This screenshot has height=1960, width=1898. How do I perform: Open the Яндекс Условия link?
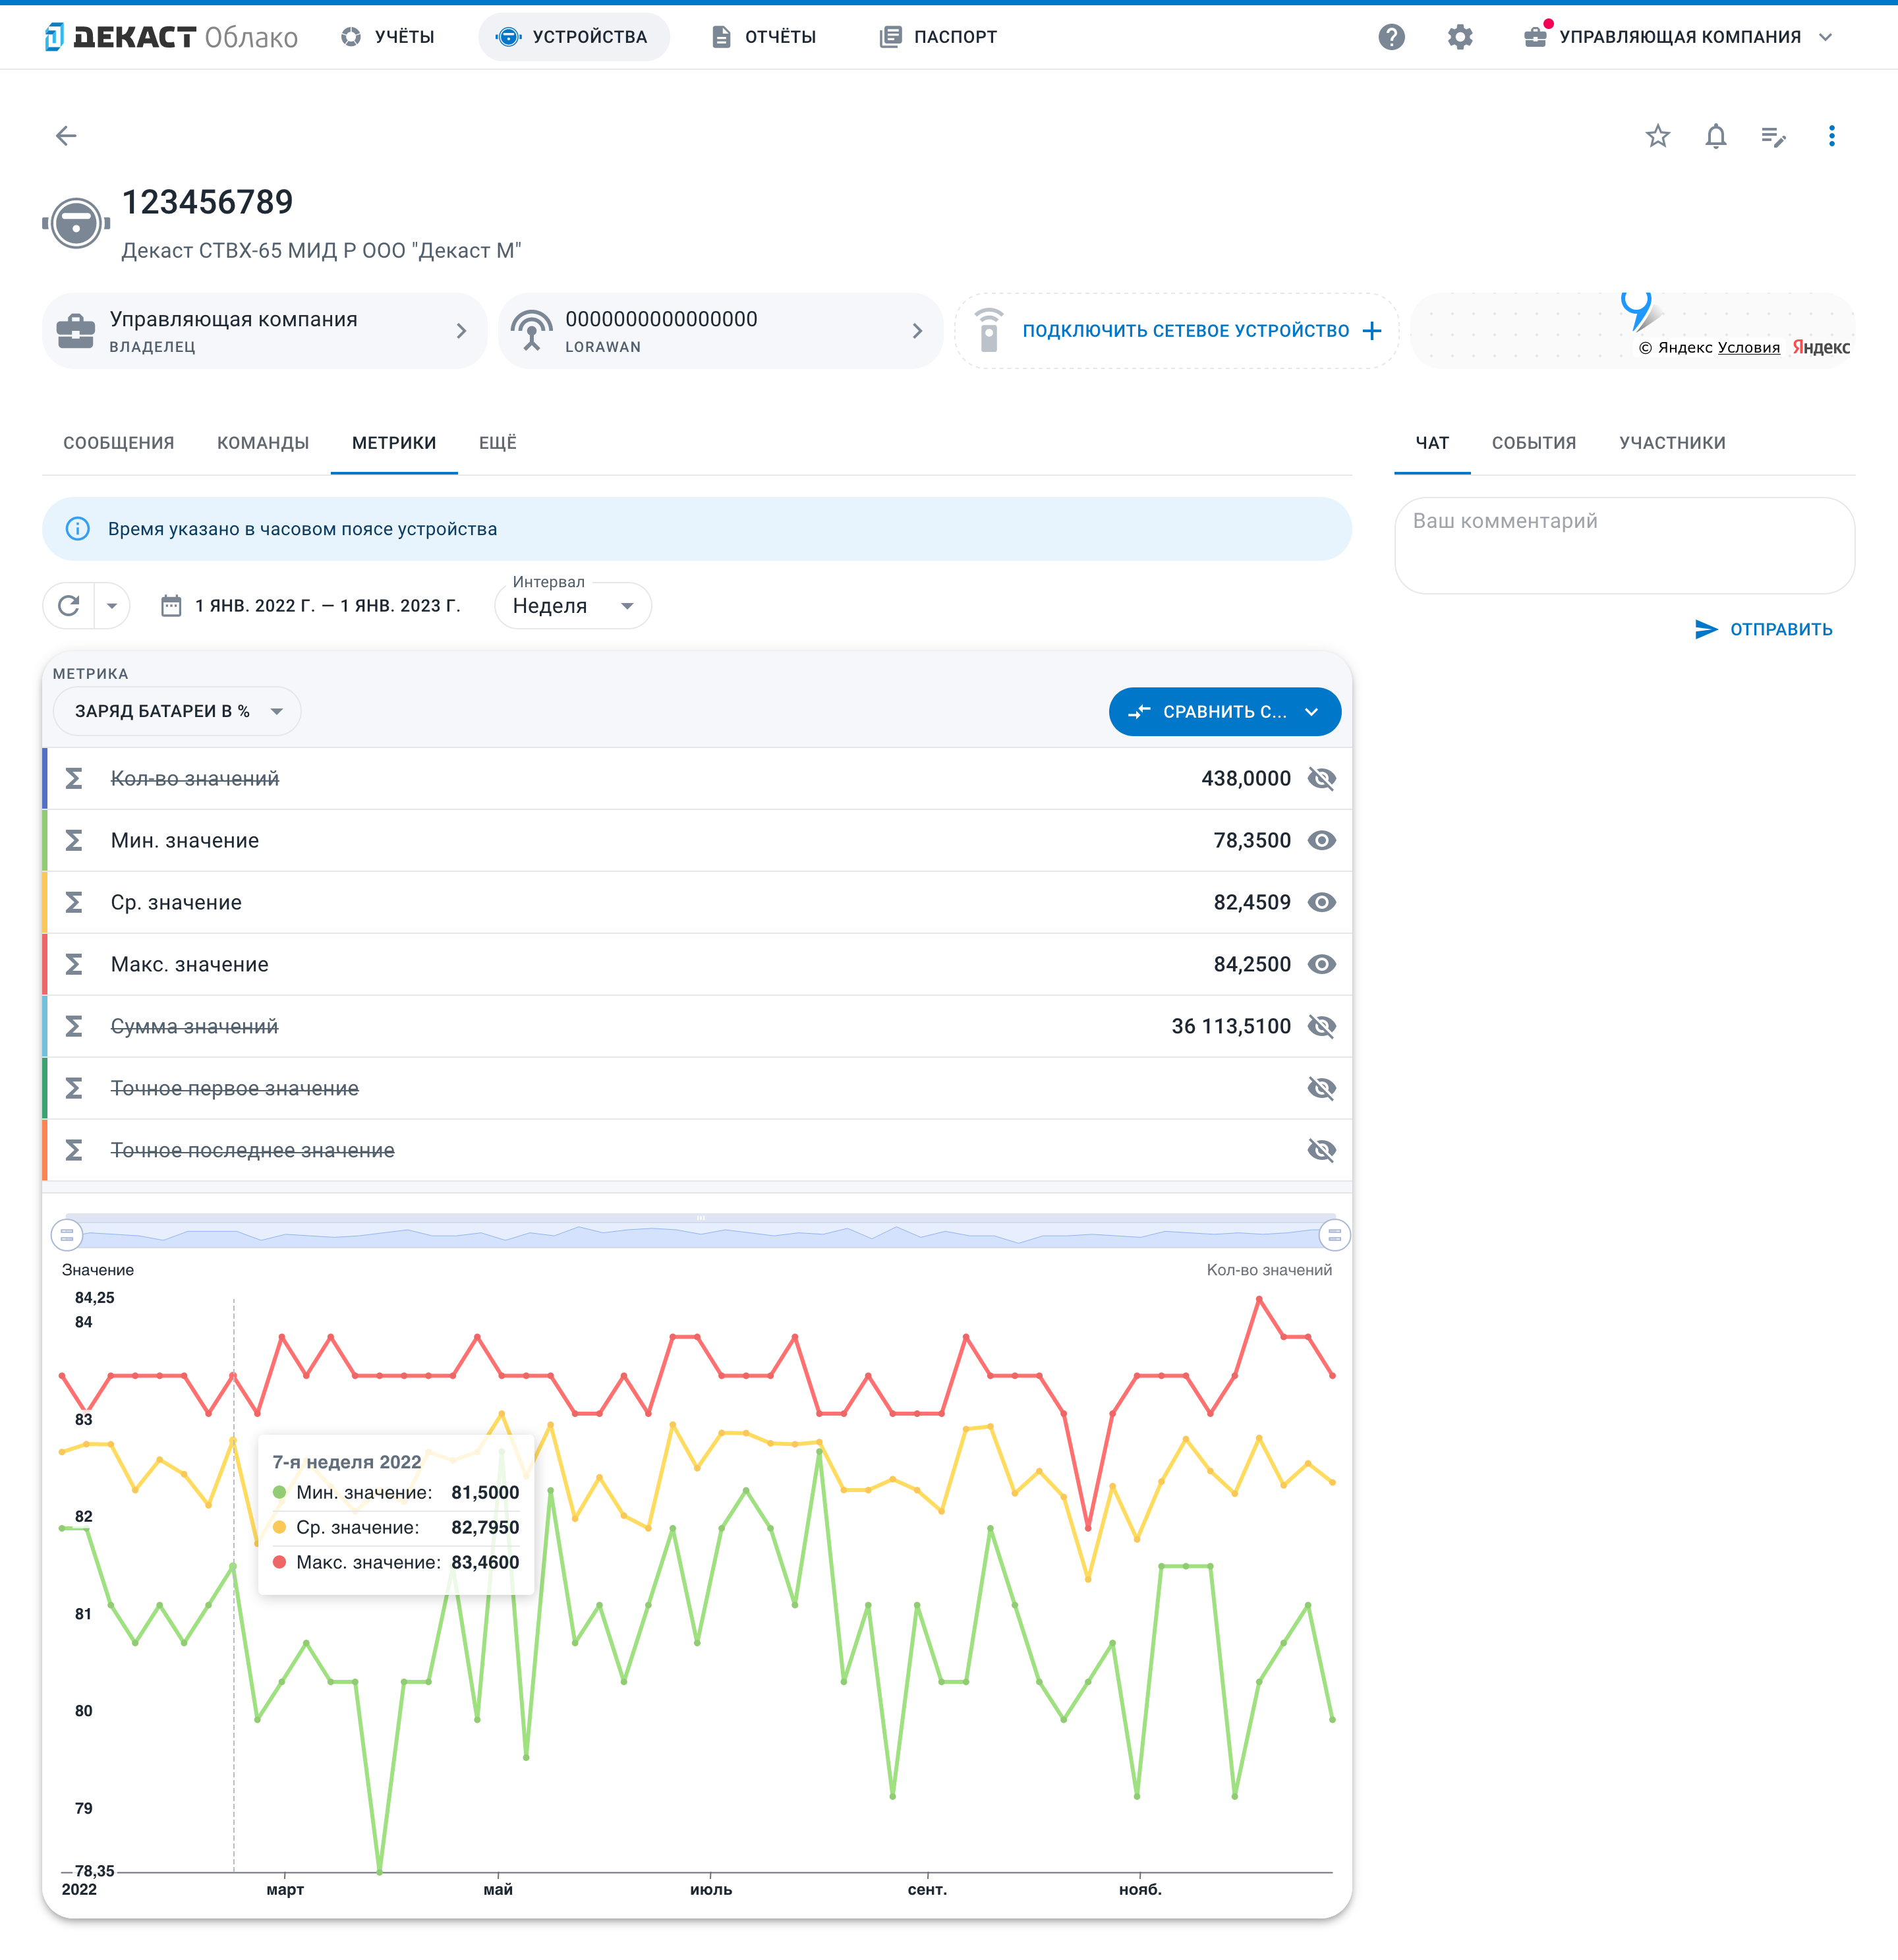pyautogui.click(x=1749, y=348)
